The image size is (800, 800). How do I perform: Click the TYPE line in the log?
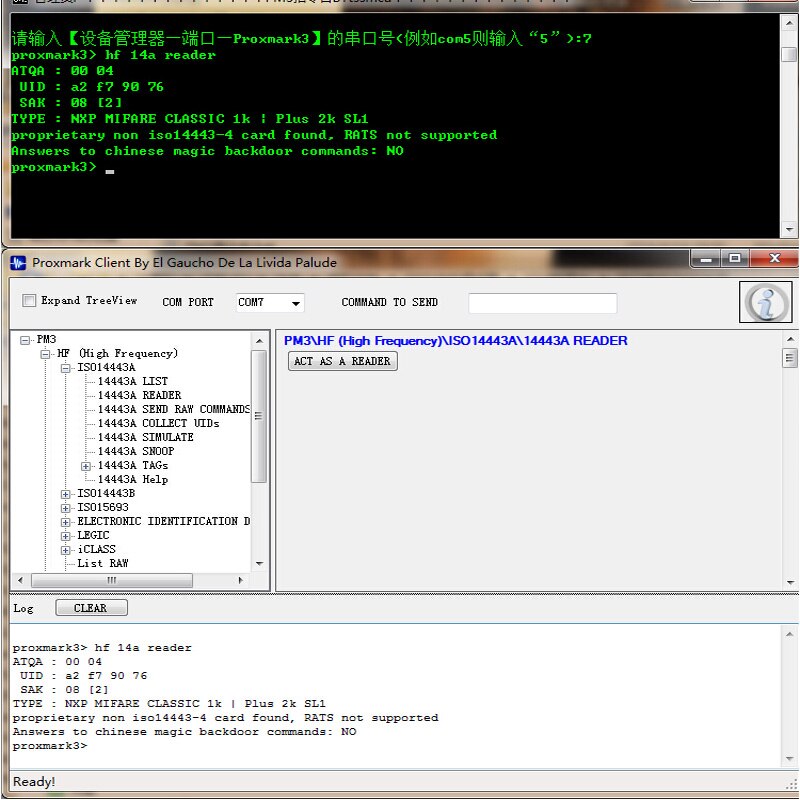(169, 704)
